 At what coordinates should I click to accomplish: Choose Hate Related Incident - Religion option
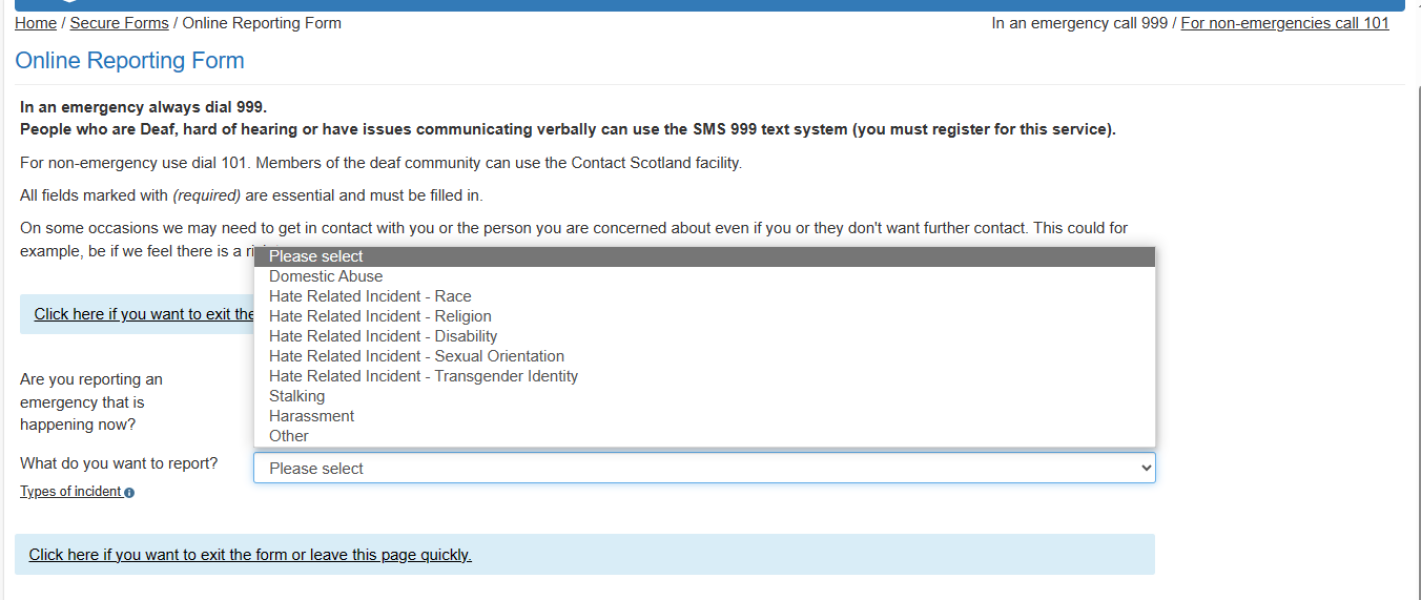coord(380,316)
